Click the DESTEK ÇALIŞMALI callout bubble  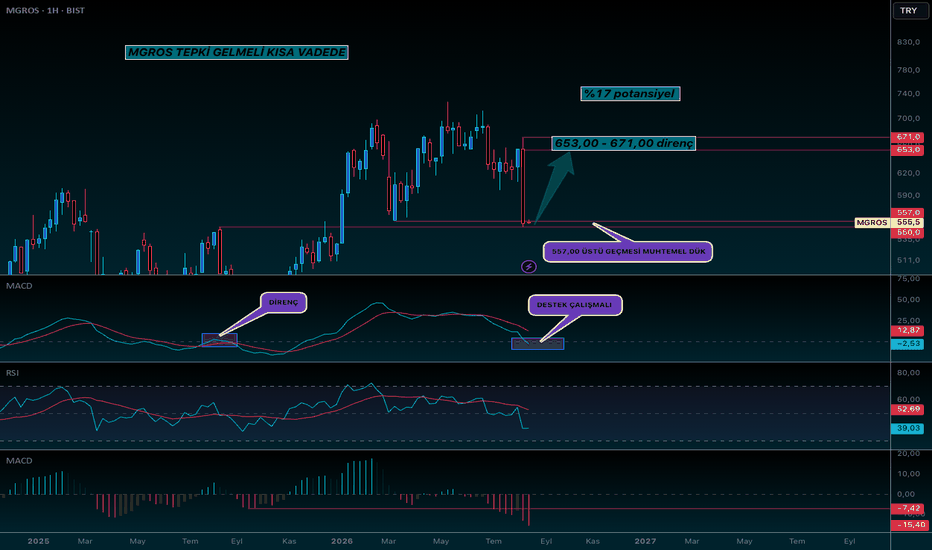pyautogui.click(x=575, y=305)
